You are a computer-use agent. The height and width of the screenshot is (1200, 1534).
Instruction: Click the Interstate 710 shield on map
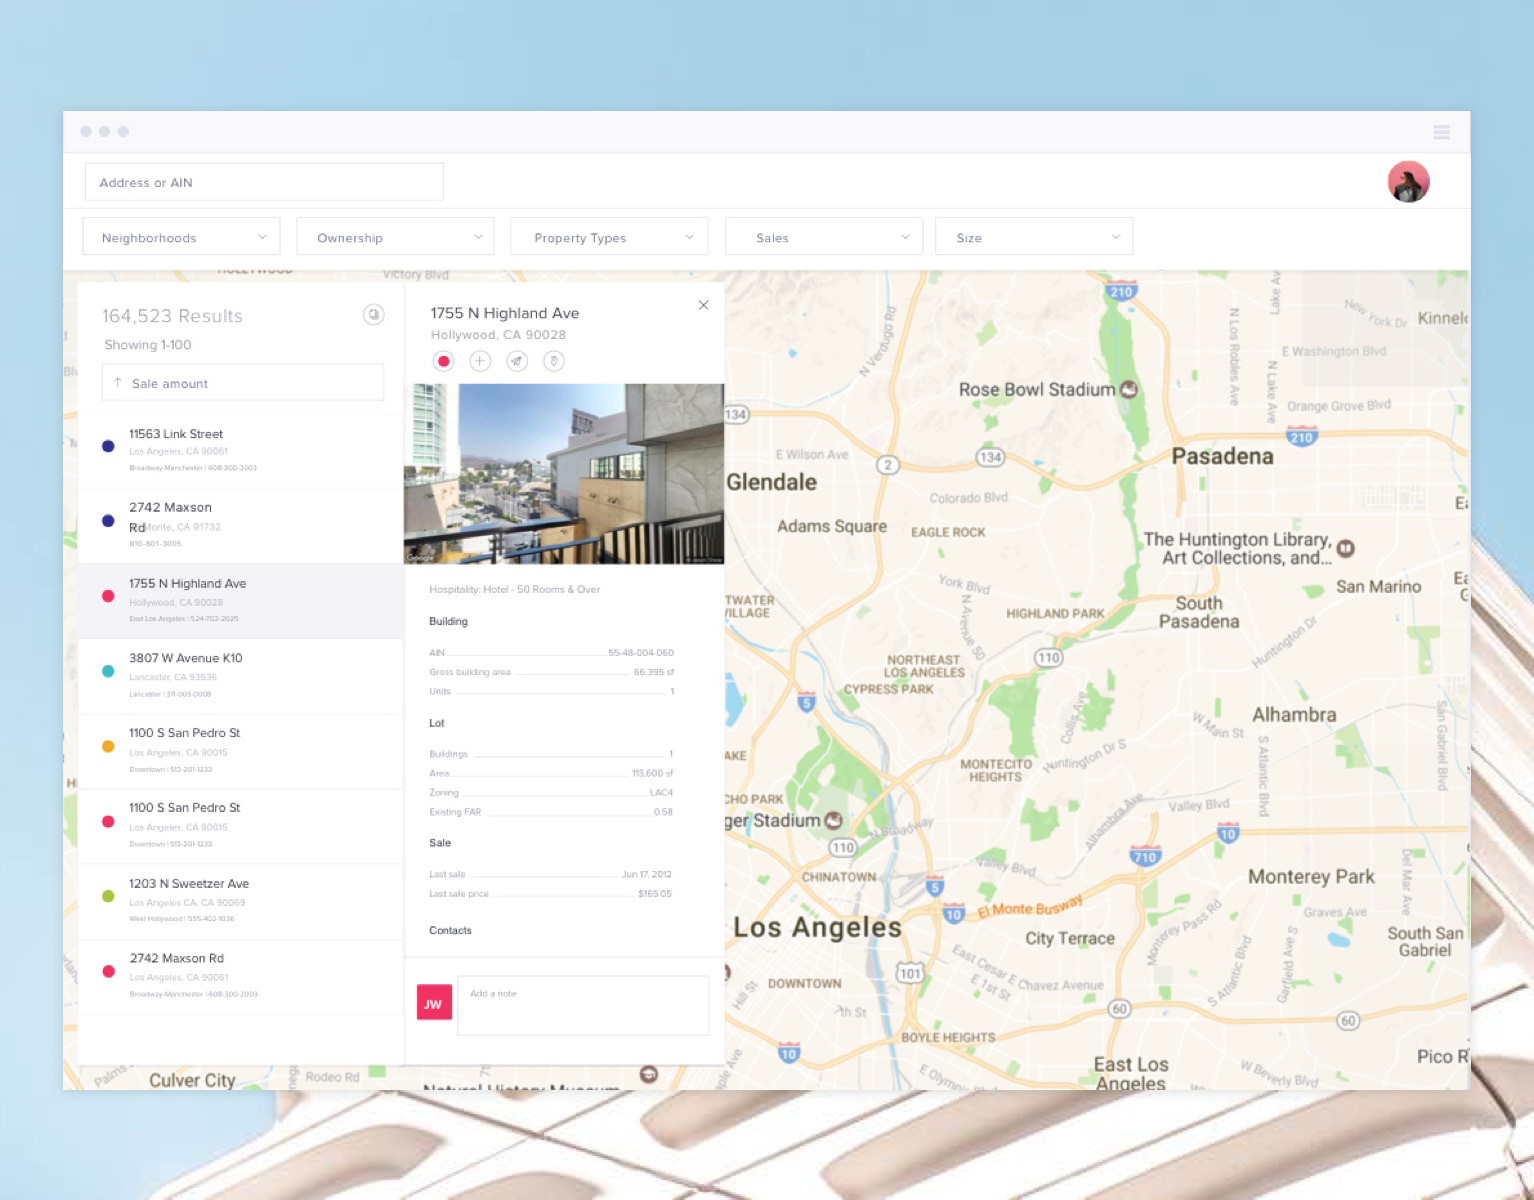(x=1145, y=856)
